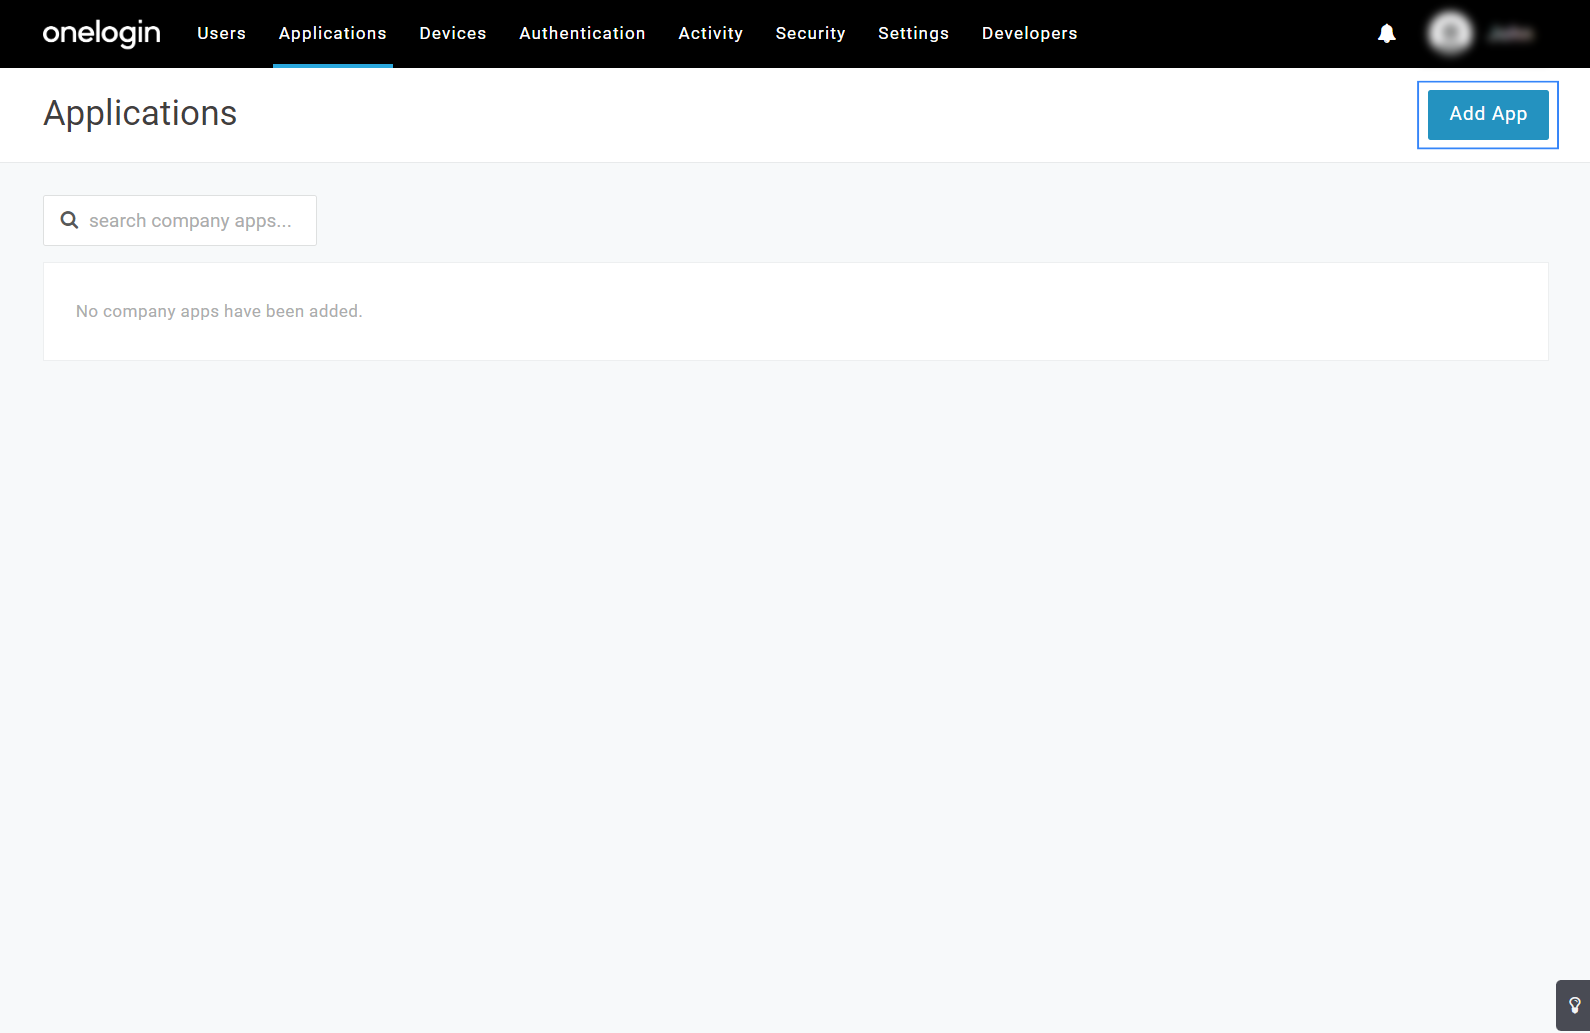
Task: Expand the Activity menu
Action: (710, 33)
